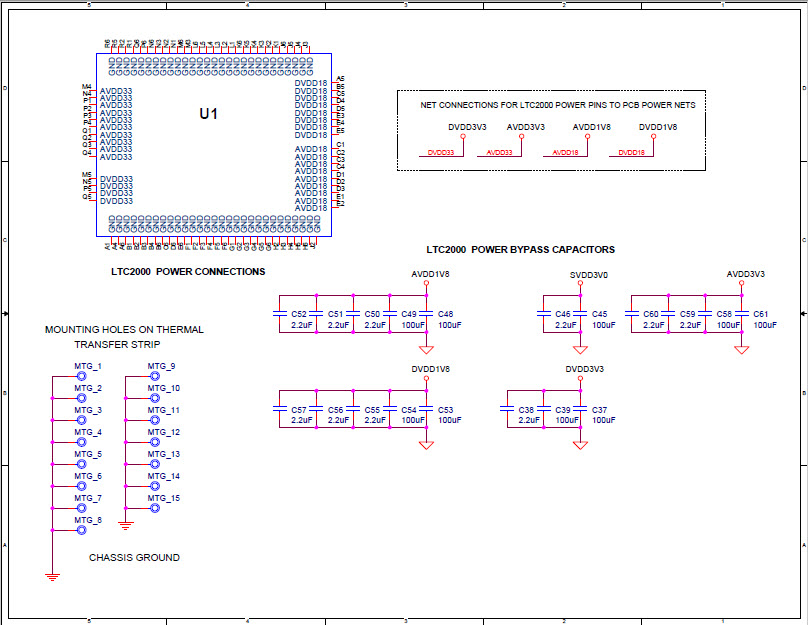Click the ground arrow below C53

click(x=427, y=443)
